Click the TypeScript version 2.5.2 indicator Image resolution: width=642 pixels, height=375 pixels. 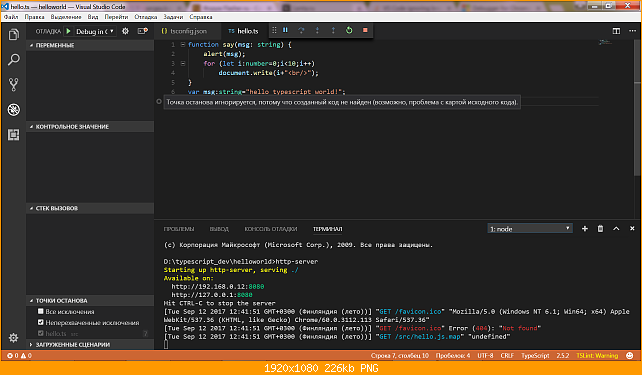pos(563,355)
